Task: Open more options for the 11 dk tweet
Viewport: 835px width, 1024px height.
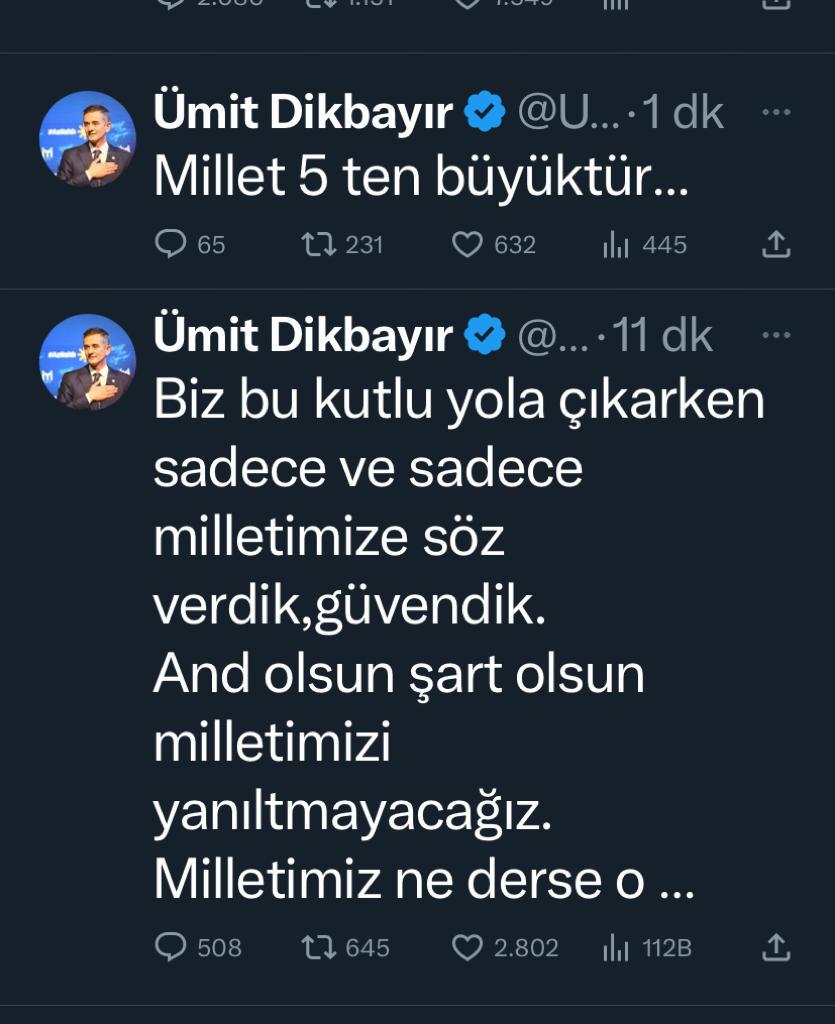Action: pyautogui.click(x=776, y=335)
